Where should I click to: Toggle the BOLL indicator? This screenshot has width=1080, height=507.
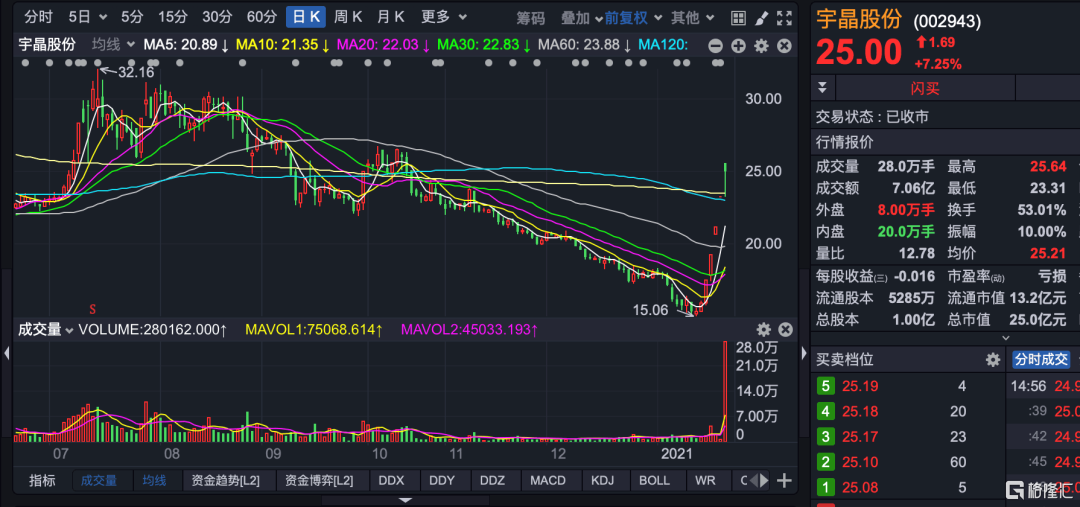click(654, 480)
